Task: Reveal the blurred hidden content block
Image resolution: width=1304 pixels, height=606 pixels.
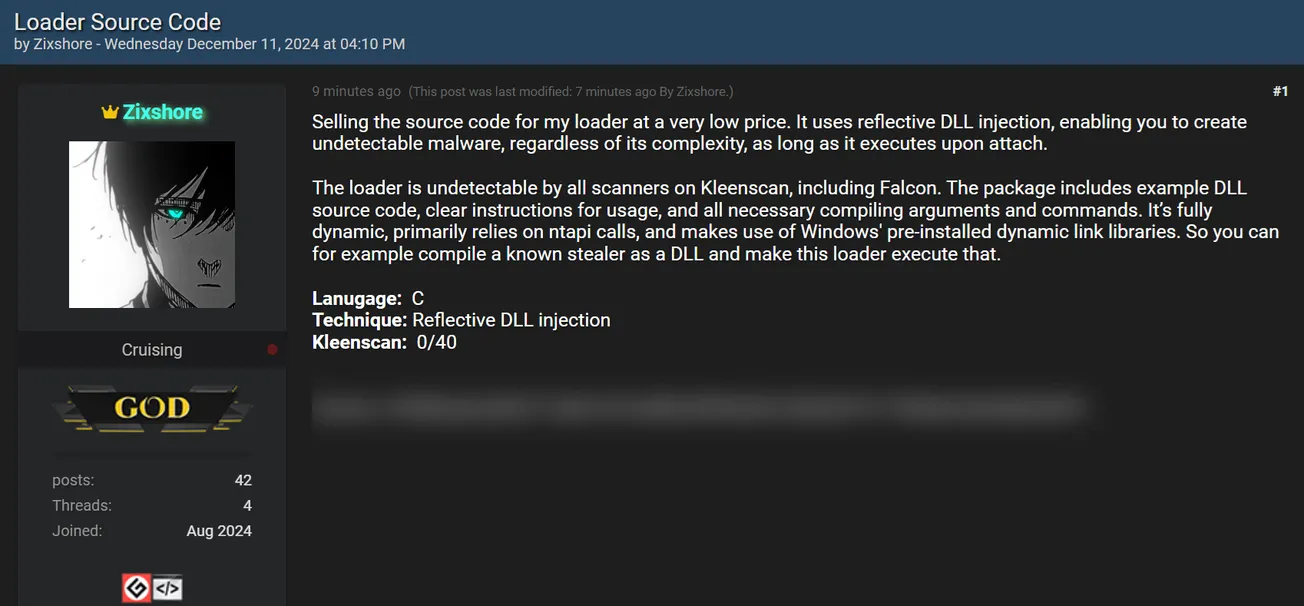Action: (x=700, y=407)
